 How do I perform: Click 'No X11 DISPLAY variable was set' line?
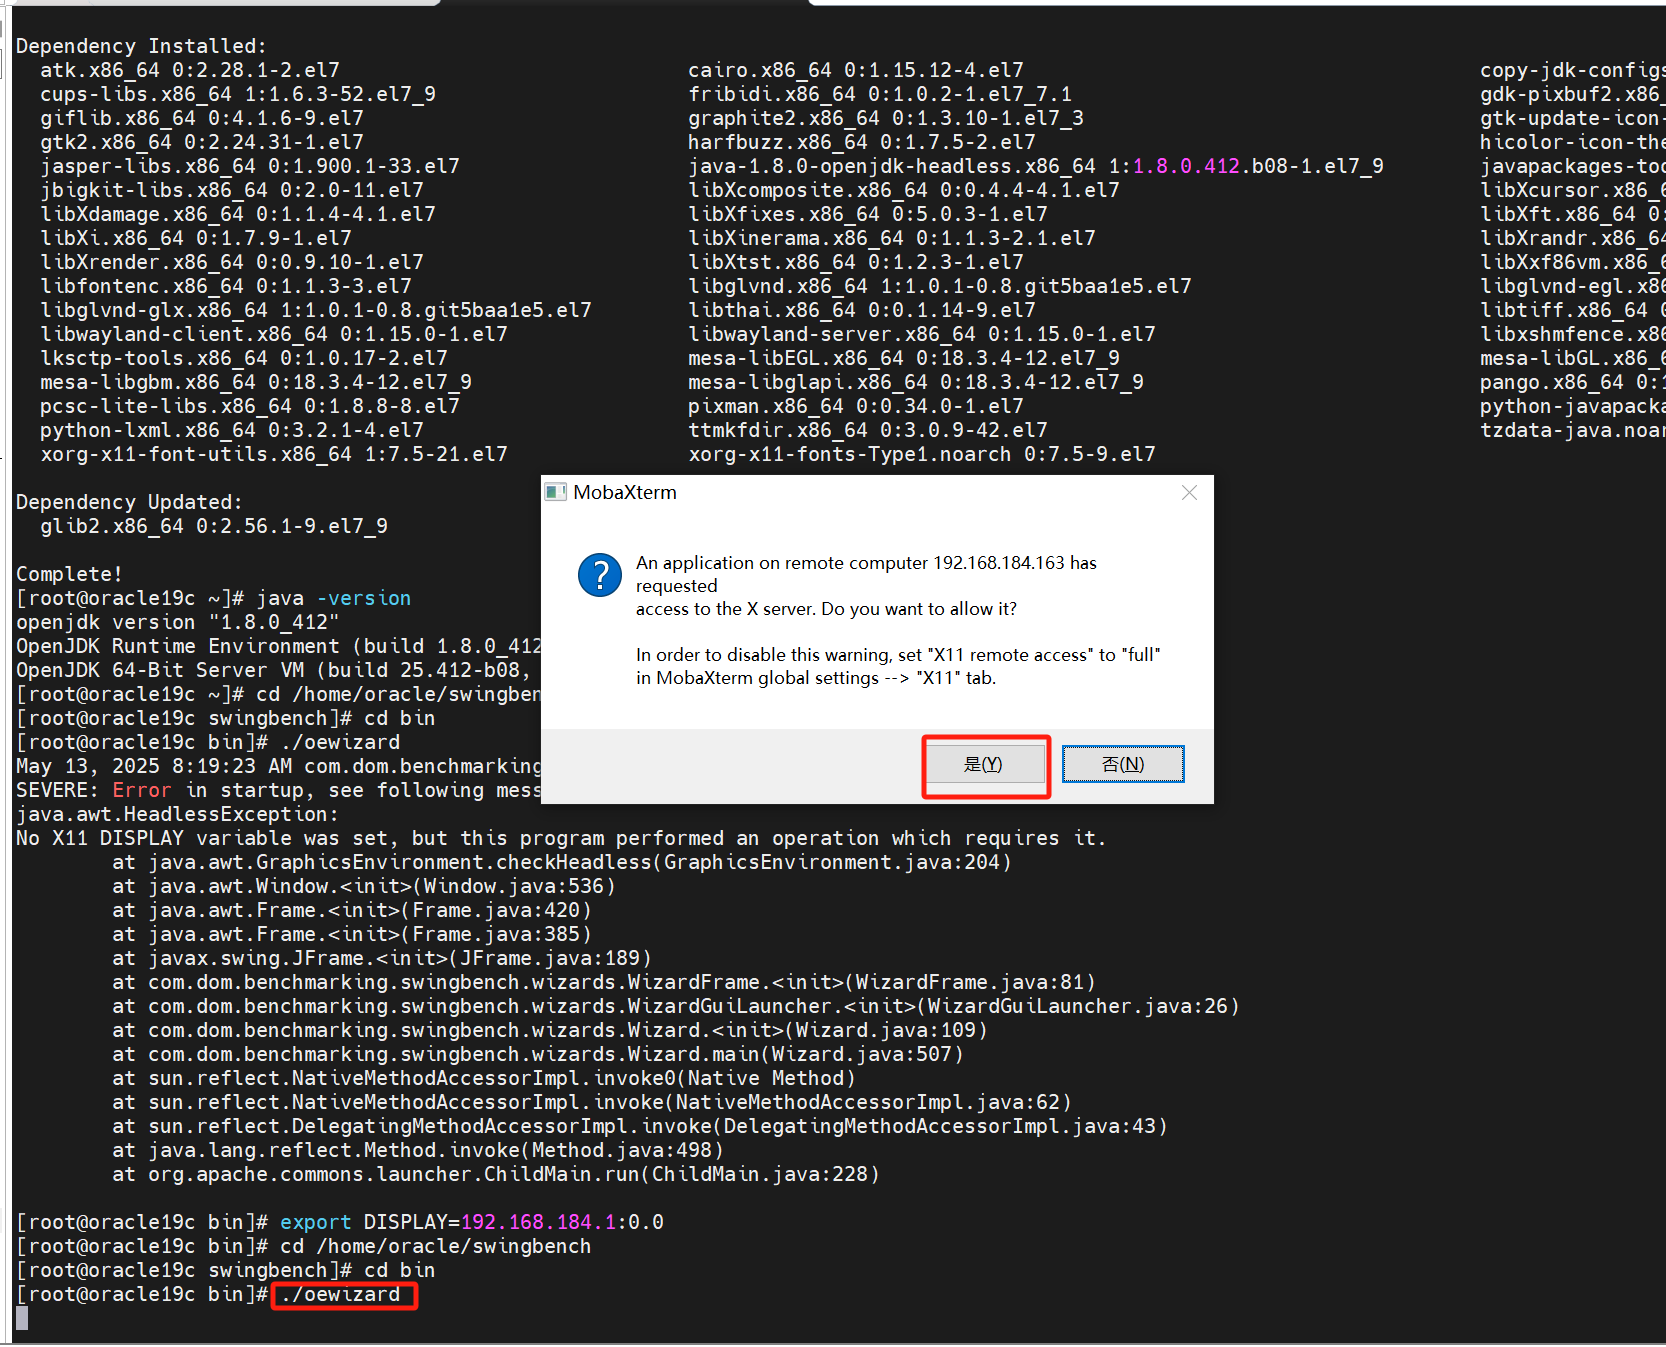(x=561, y=838)
